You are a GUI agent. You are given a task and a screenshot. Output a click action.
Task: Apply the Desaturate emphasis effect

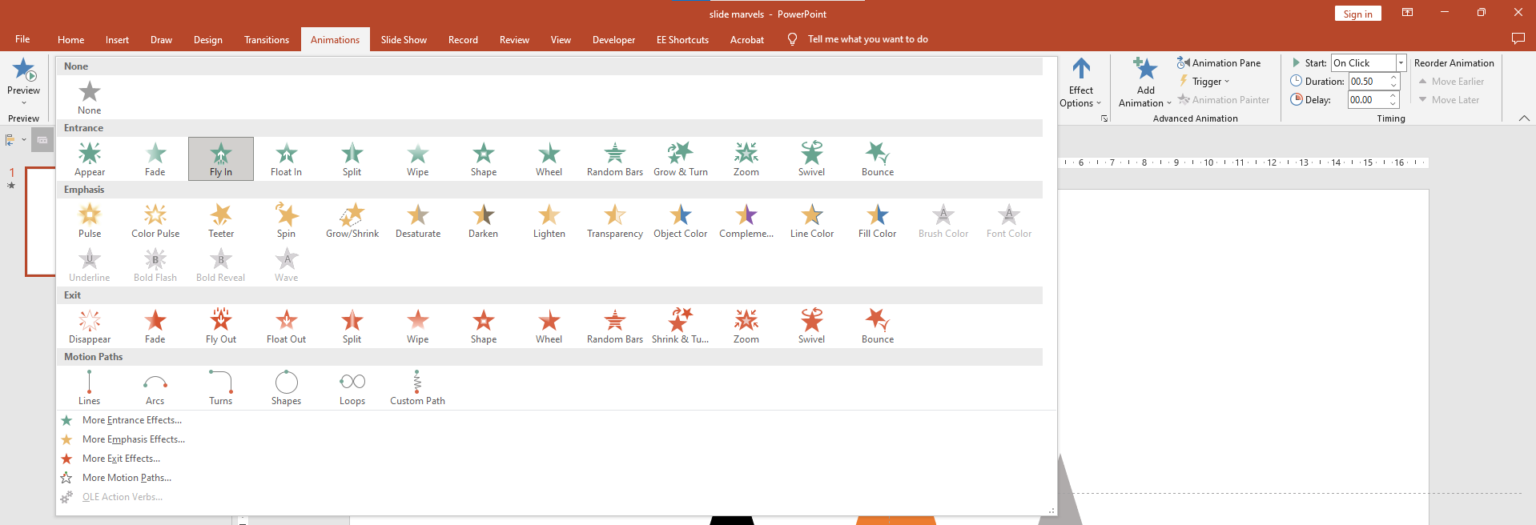click(x=418, y=221)
